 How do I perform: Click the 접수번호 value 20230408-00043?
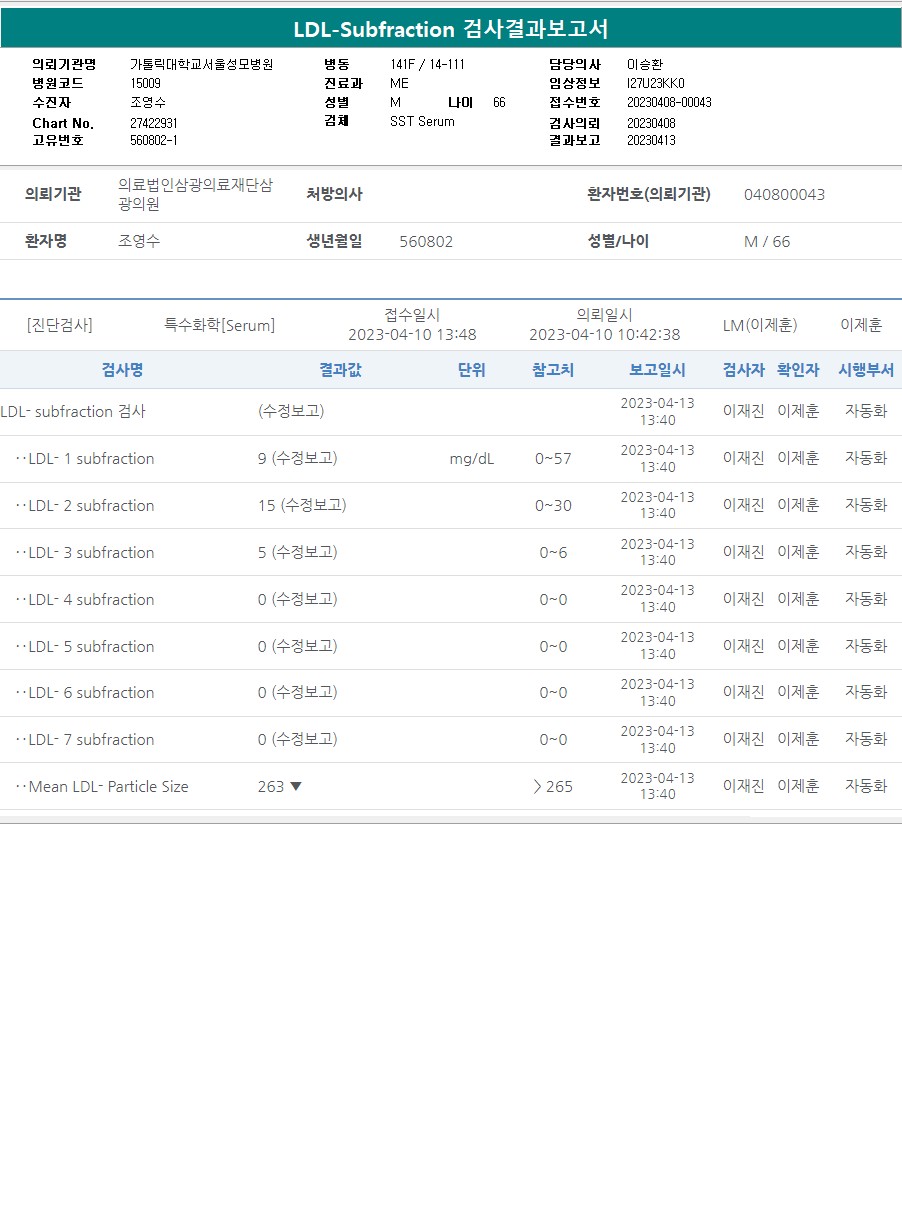pyautogui.click(x=669, y=102)
